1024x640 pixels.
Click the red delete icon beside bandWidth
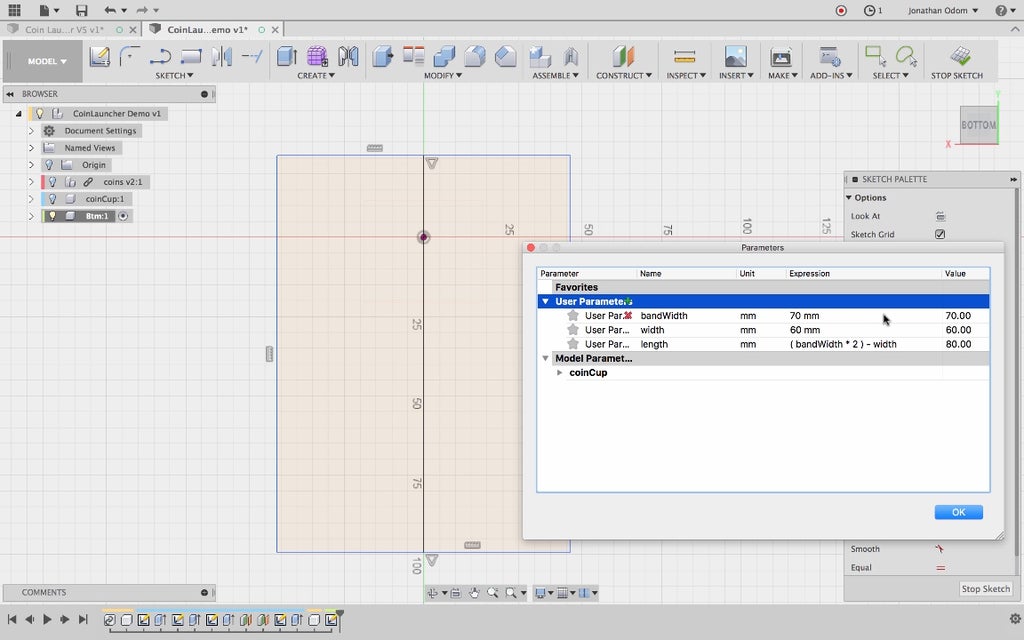627,315
